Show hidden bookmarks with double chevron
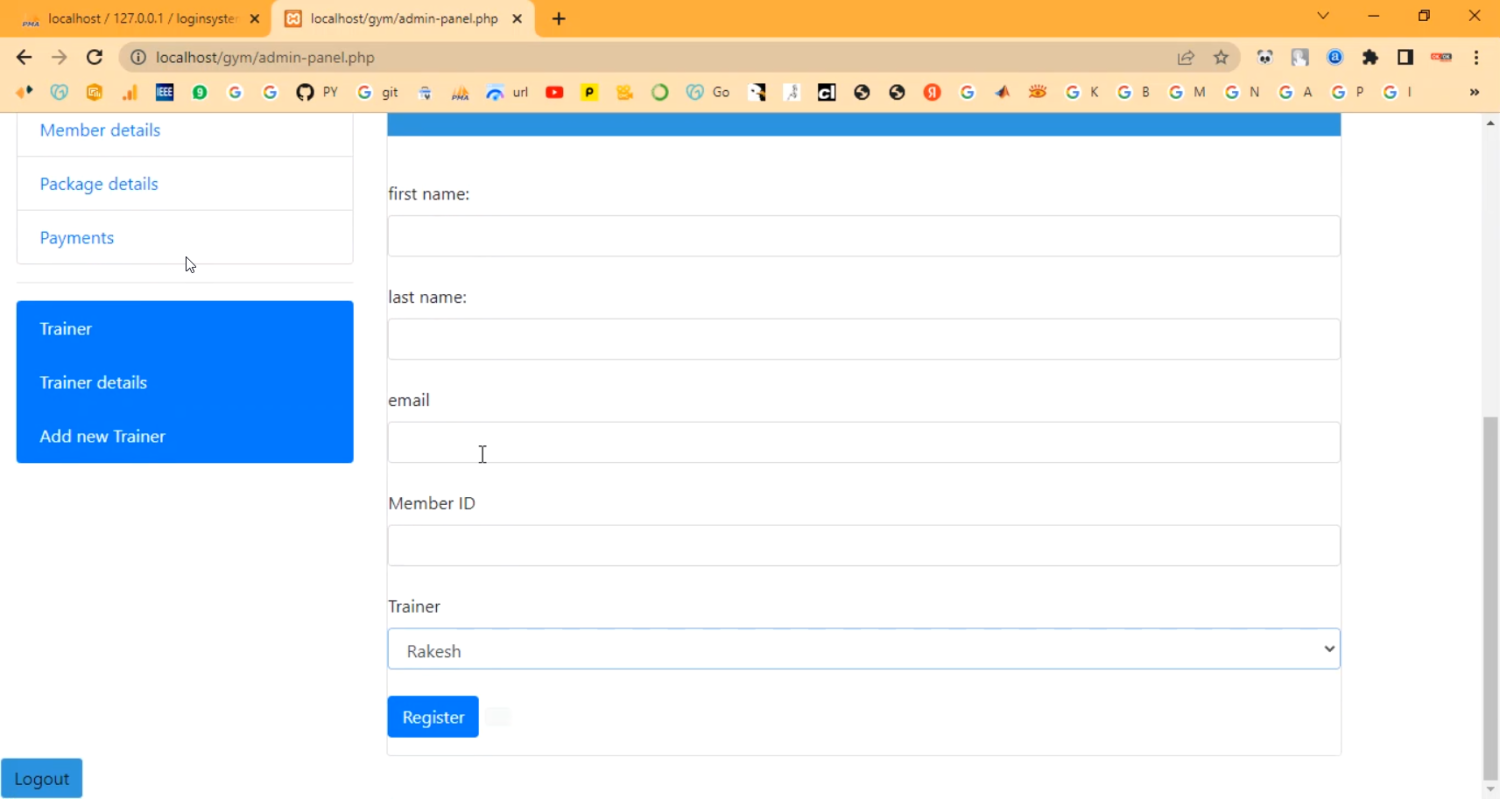This screenshot has width=1500, height=799. (1474, 92)
